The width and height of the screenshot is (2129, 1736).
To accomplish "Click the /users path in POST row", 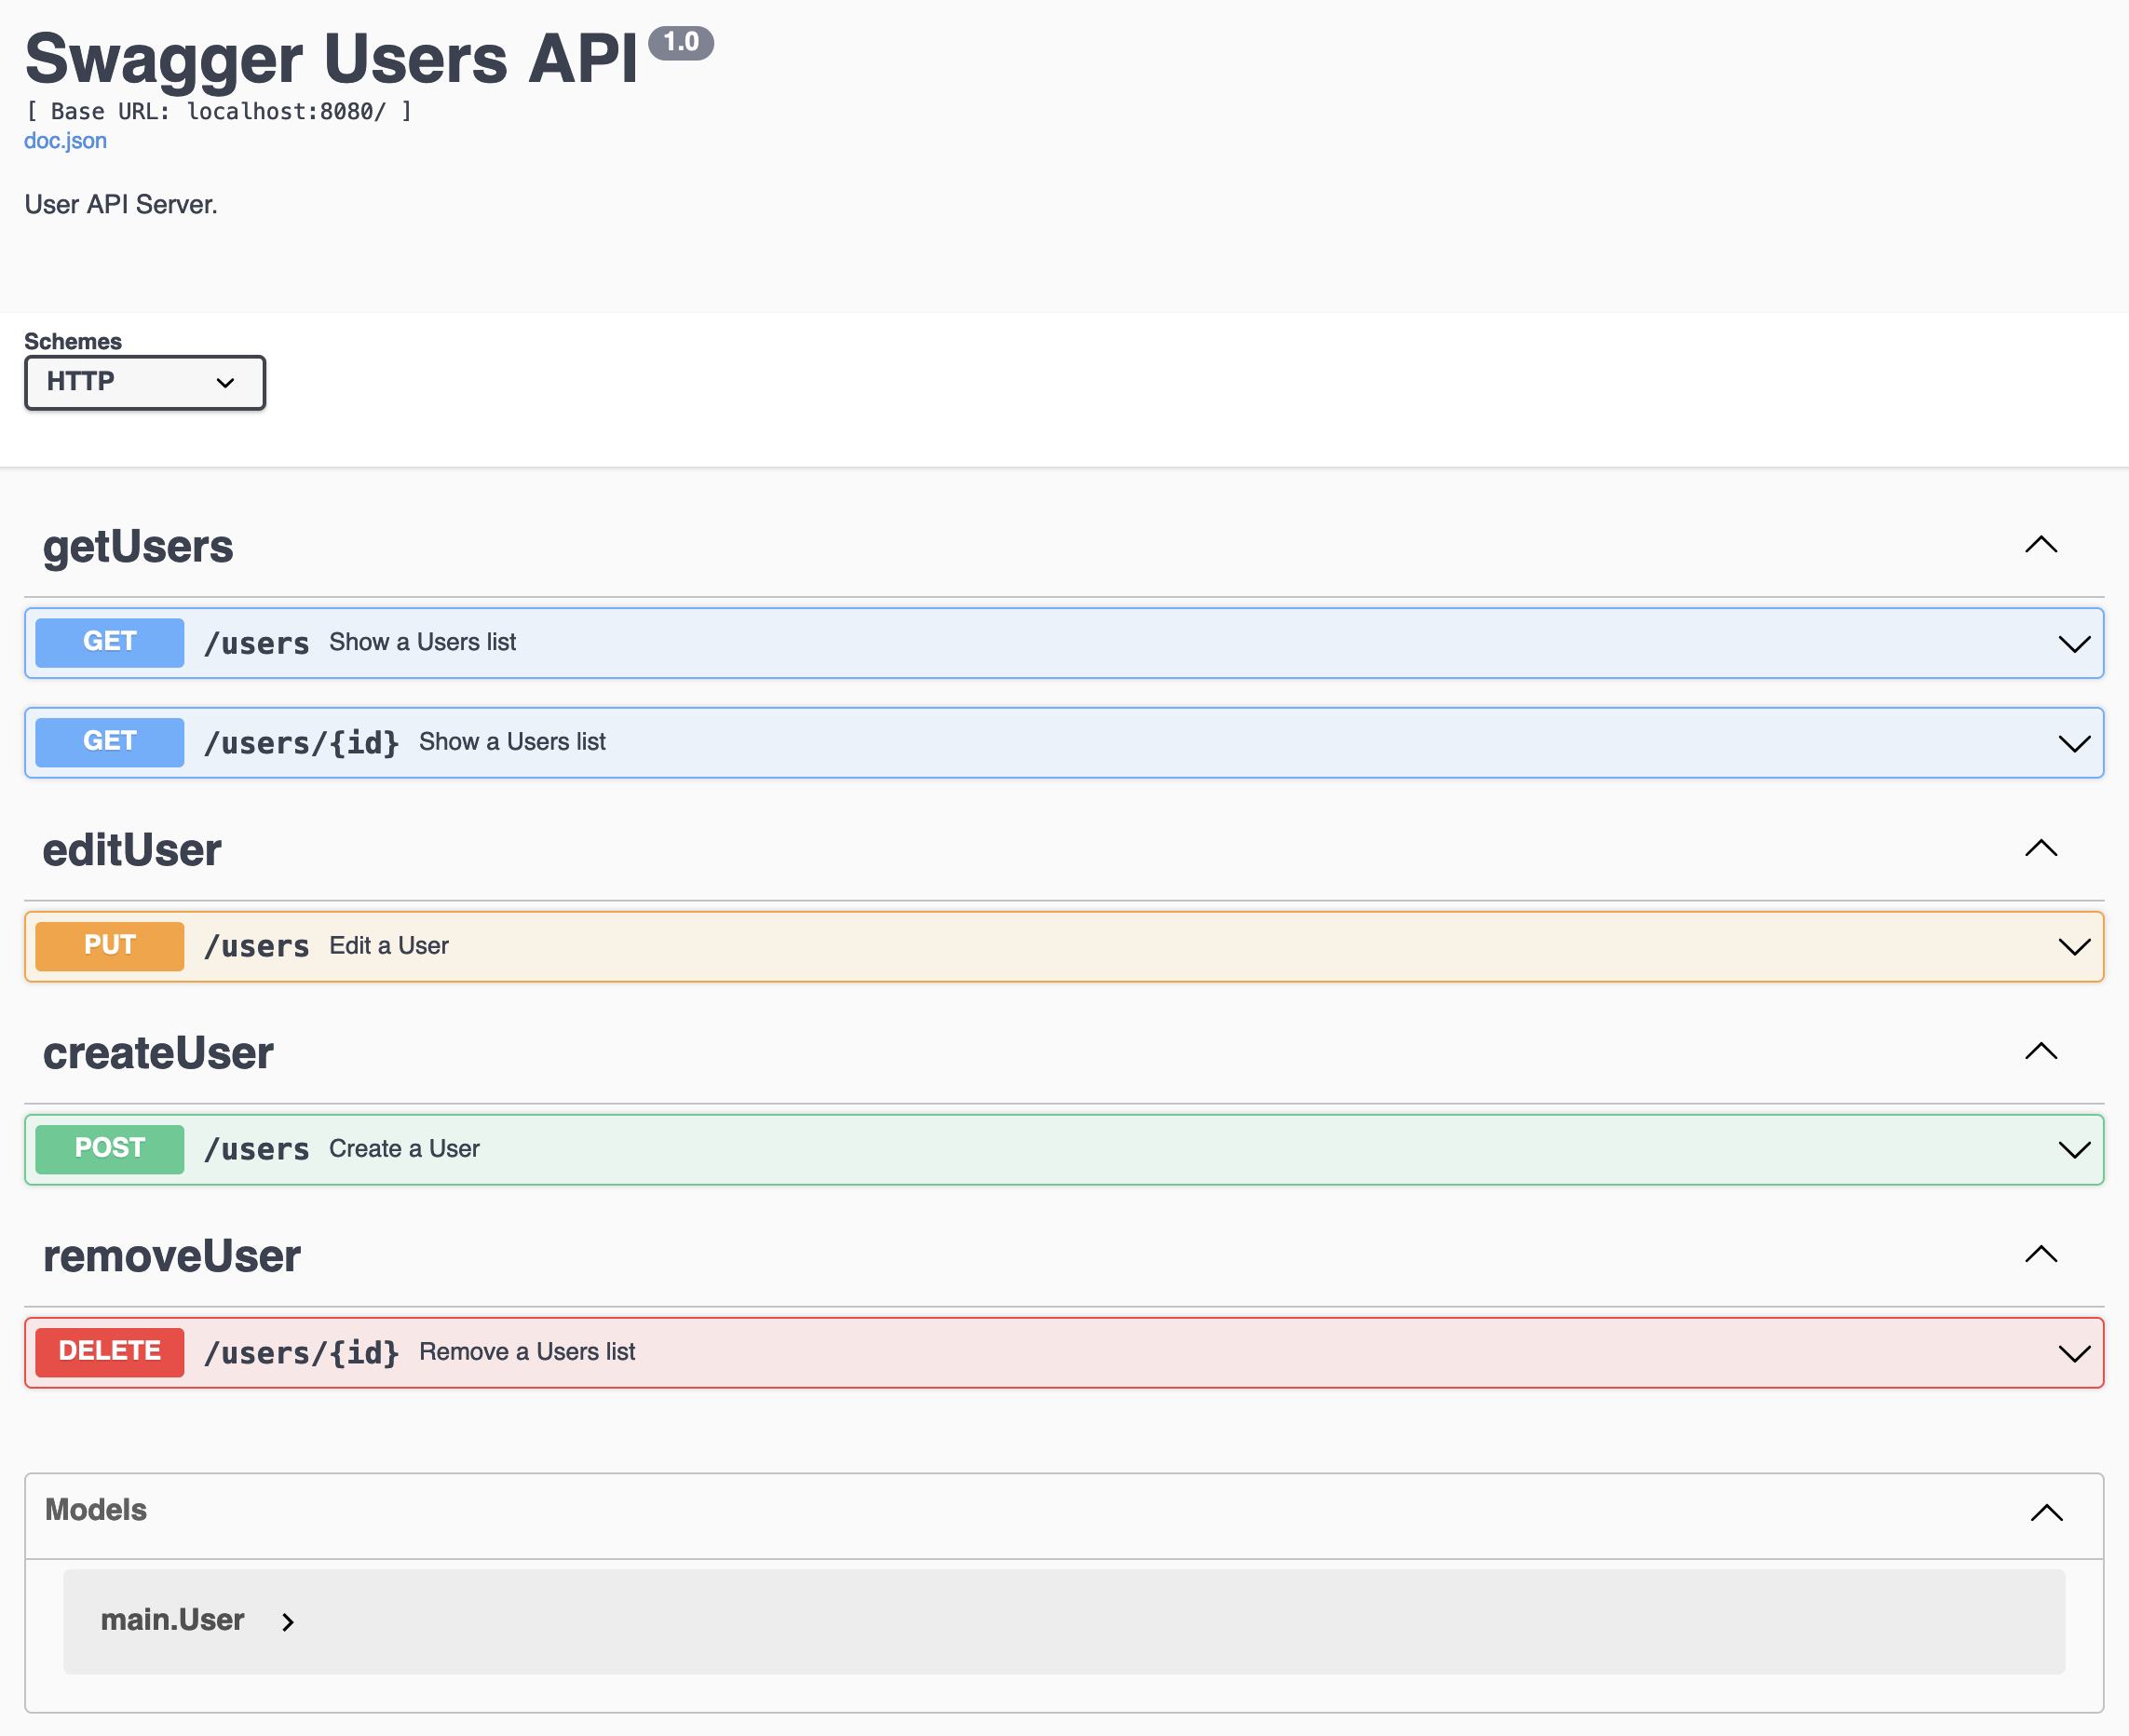I will (x=257, y=1149).
